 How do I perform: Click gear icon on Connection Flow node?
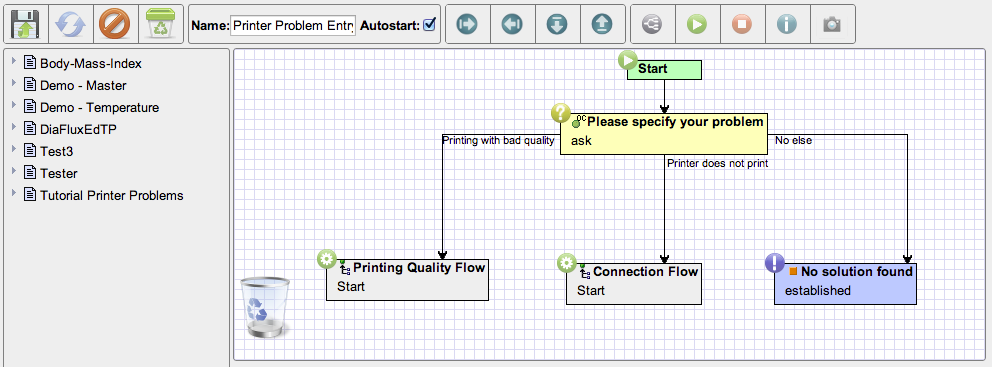point(567,263)
